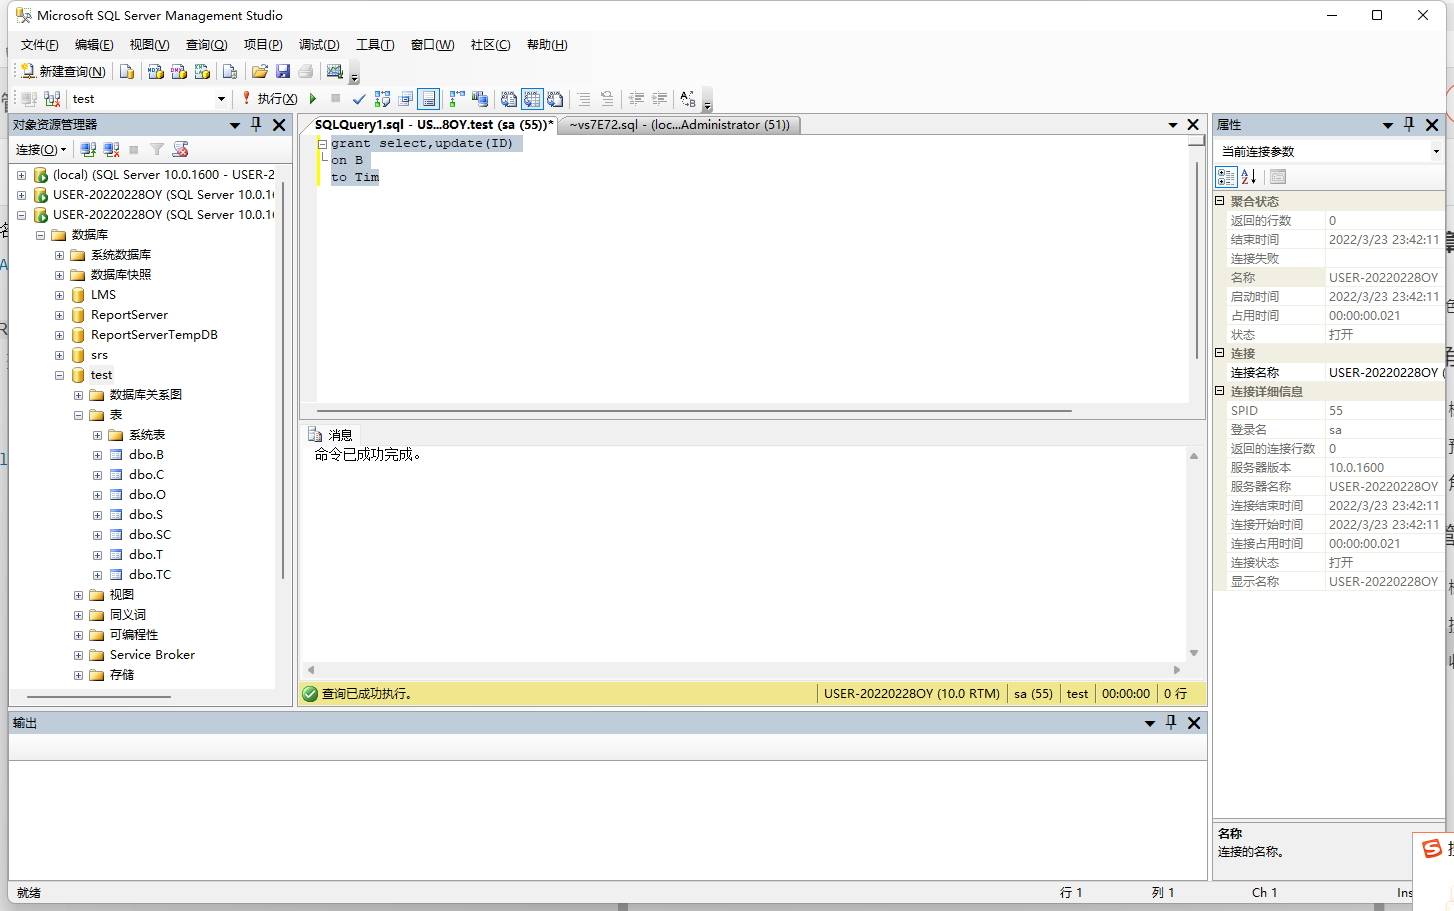This screenshot has width=1454, height=911.
Task: Open SQL Server Compact query icon
Action: click(x=230, y=71)
